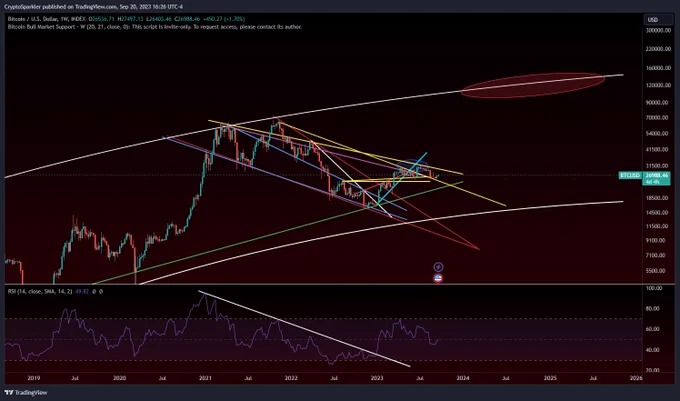
Task: Click the RSI 80.00 scale label
Action: [653, 309]
